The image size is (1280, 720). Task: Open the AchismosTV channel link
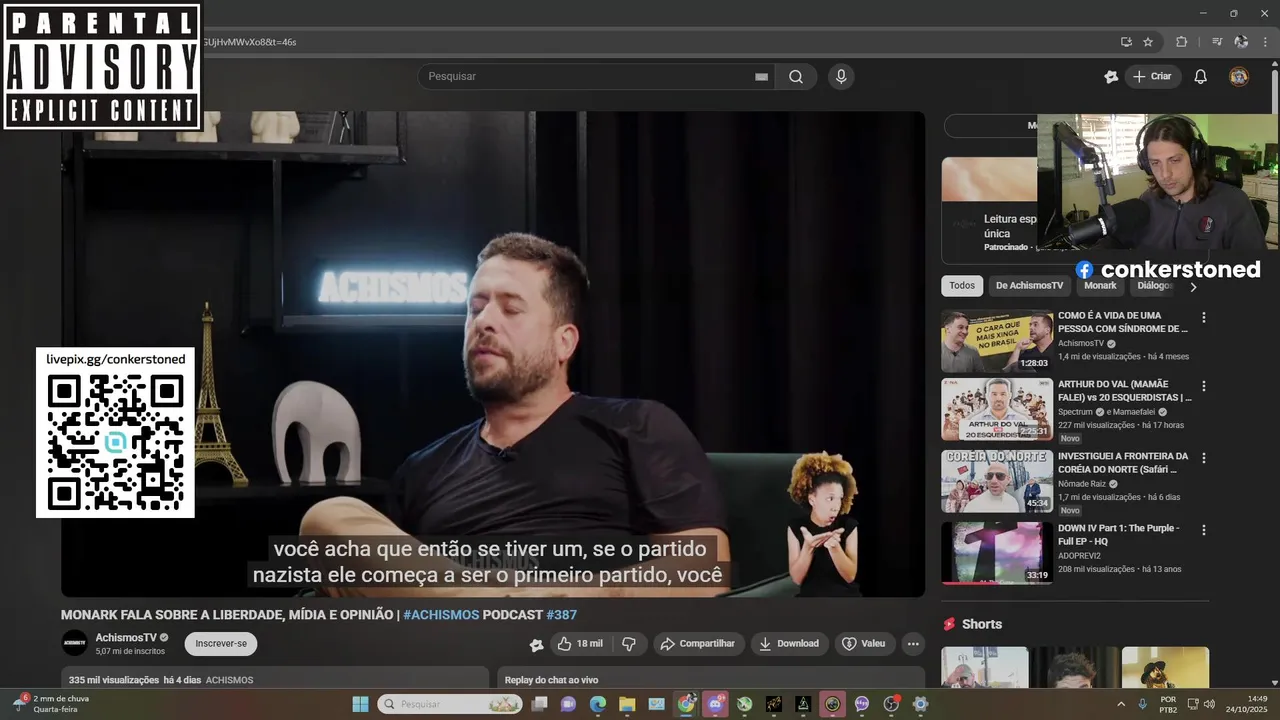(x=126, y=638)
